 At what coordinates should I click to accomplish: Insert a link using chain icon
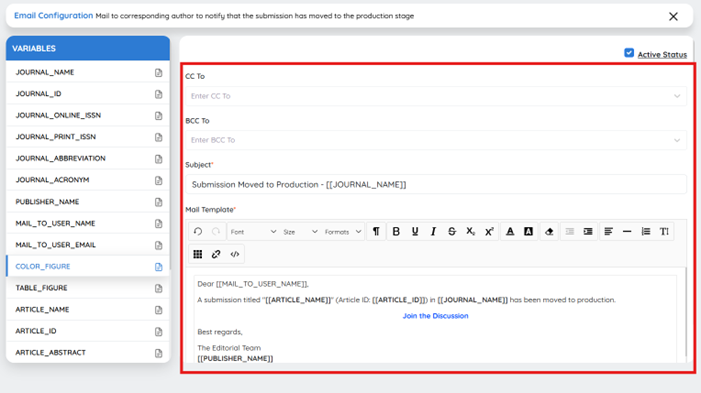216,254
